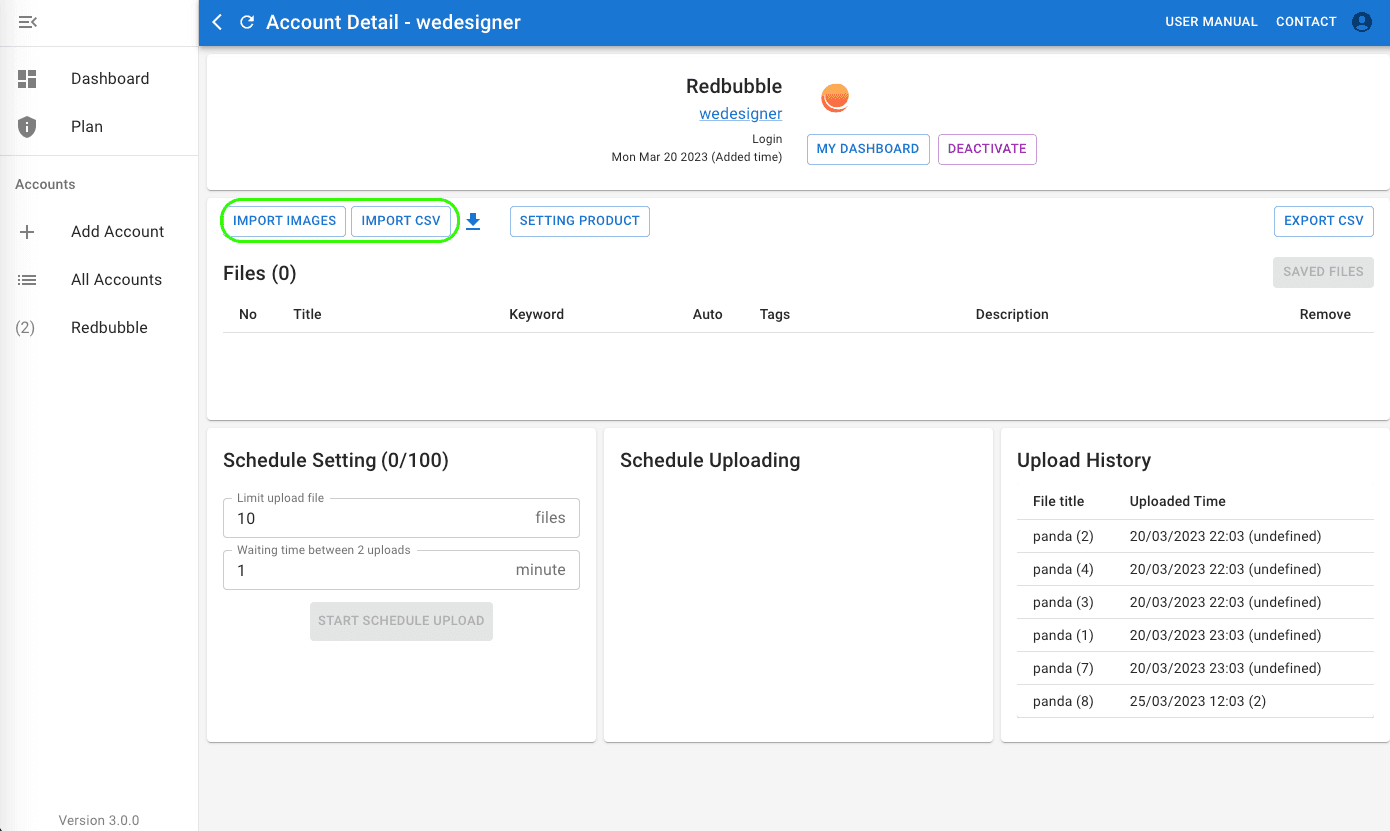Click the Redbubble orange logo

point(835,97)
